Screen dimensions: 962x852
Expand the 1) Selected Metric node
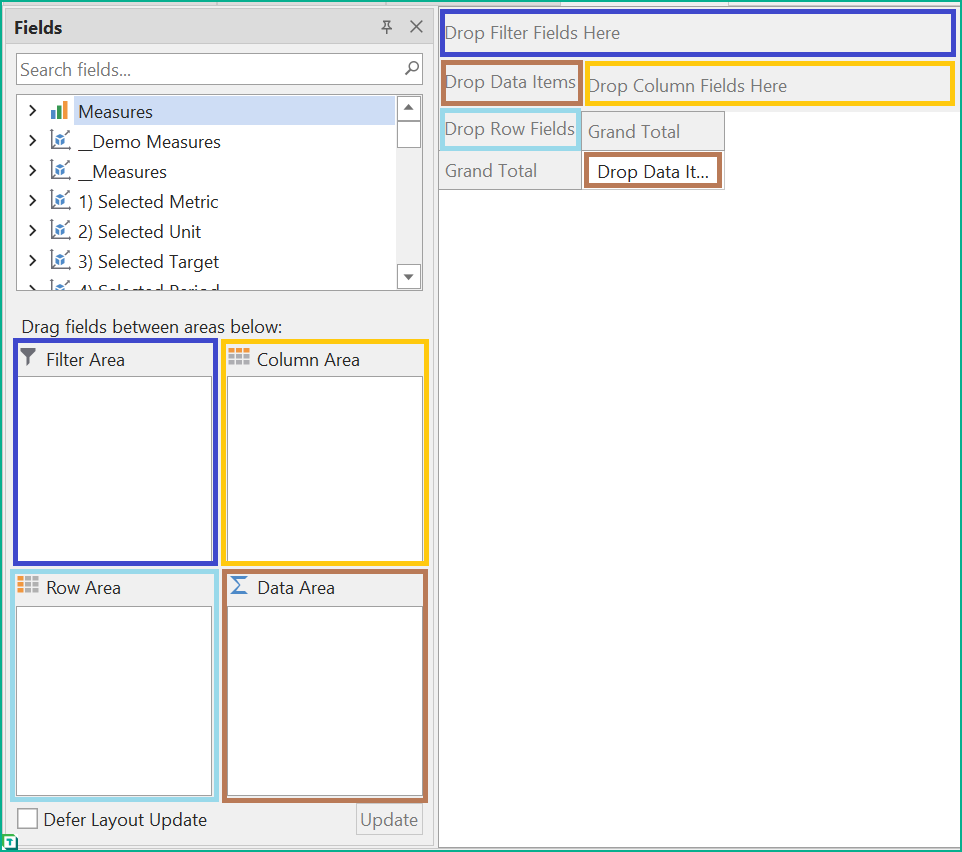tap(32, 201)
